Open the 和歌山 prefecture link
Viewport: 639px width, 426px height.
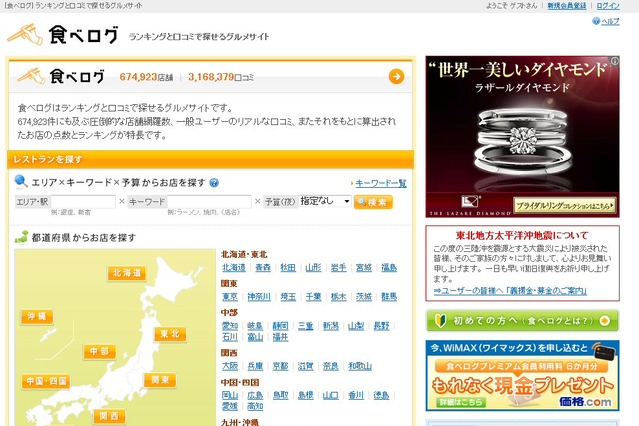[360, 366]
